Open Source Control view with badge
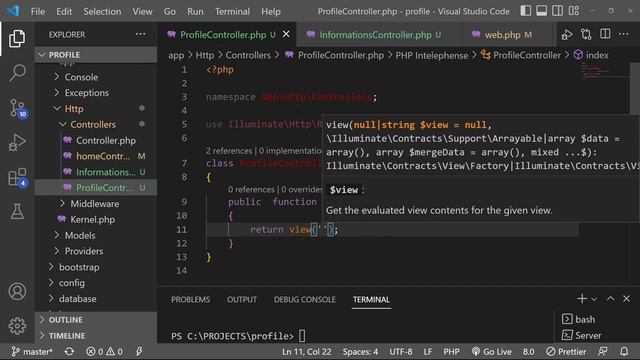This screenshot has height=360, width=640. [x=18, y=108]
